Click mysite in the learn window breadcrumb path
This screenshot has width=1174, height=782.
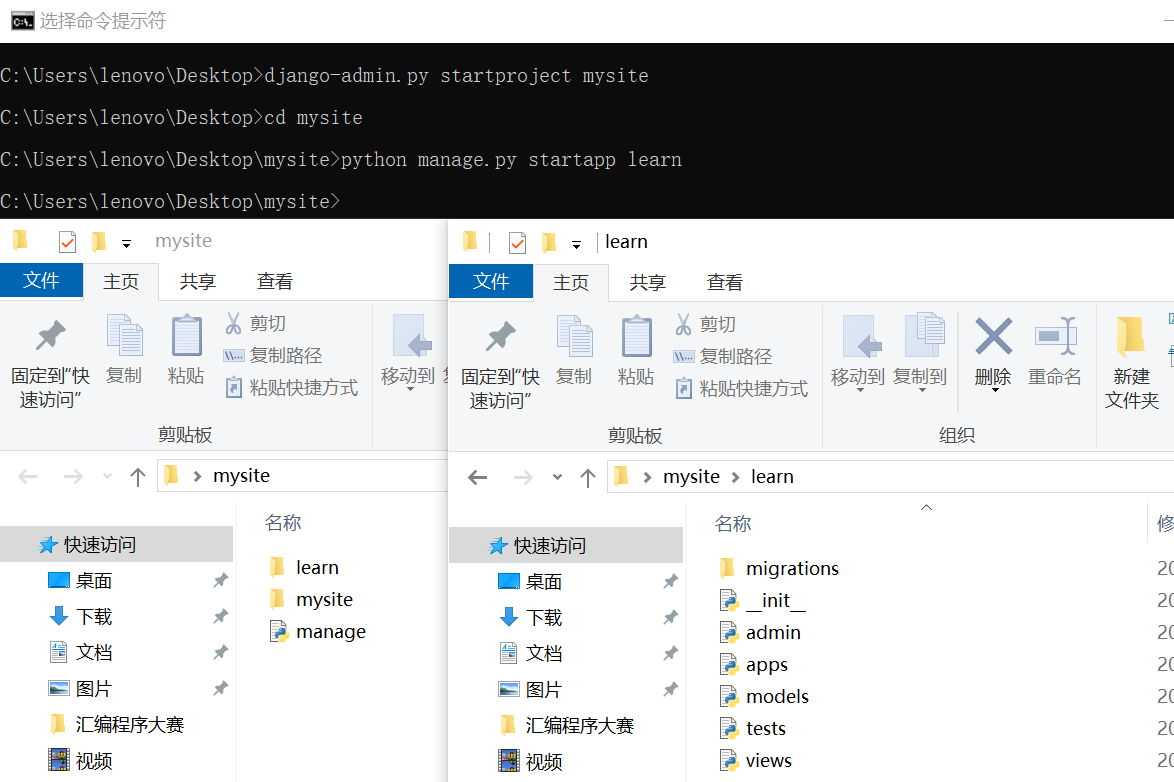click(691, 476)
